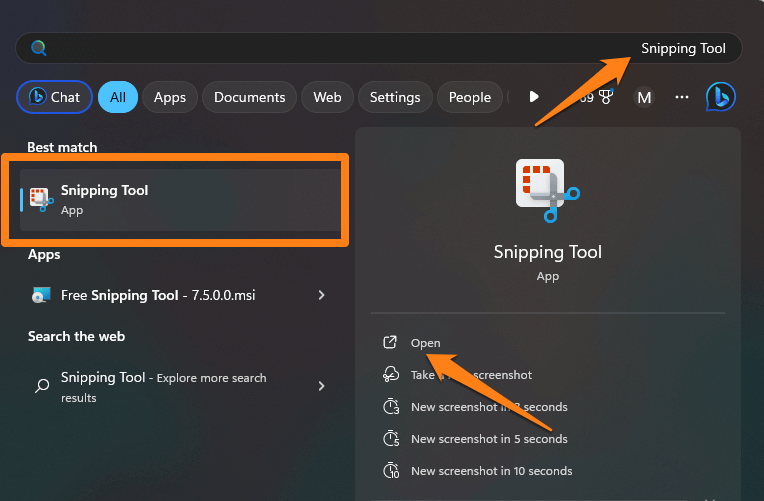Expand the web search result chevron
This screenshot has width=764, height=501.
(x=321, y=386)
